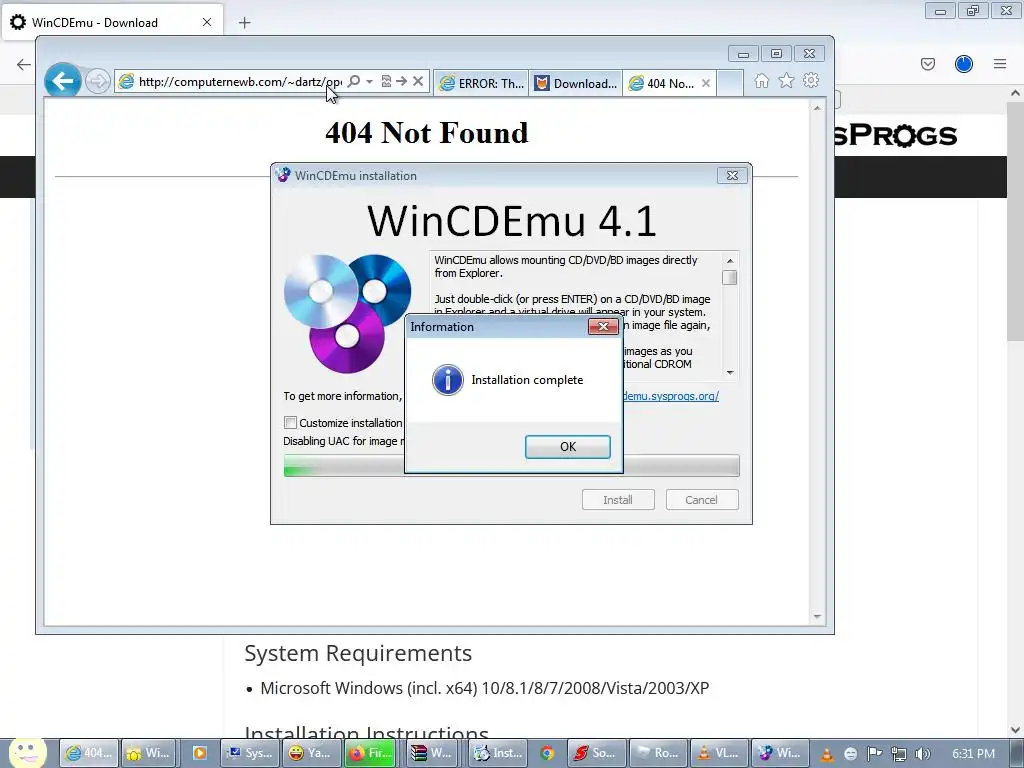
Task: Go back with Internet Explorer's blue back arrow
Action: [63, 82]
